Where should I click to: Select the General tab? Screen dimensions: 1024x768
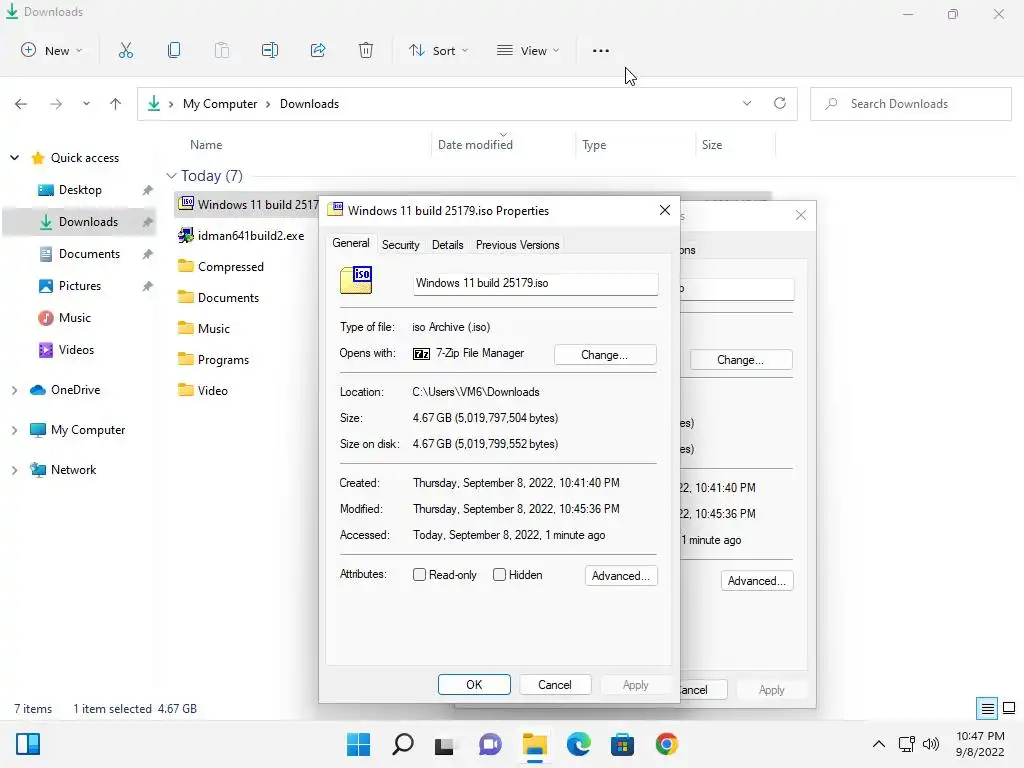pyautogui.click(x=351, y=243)
